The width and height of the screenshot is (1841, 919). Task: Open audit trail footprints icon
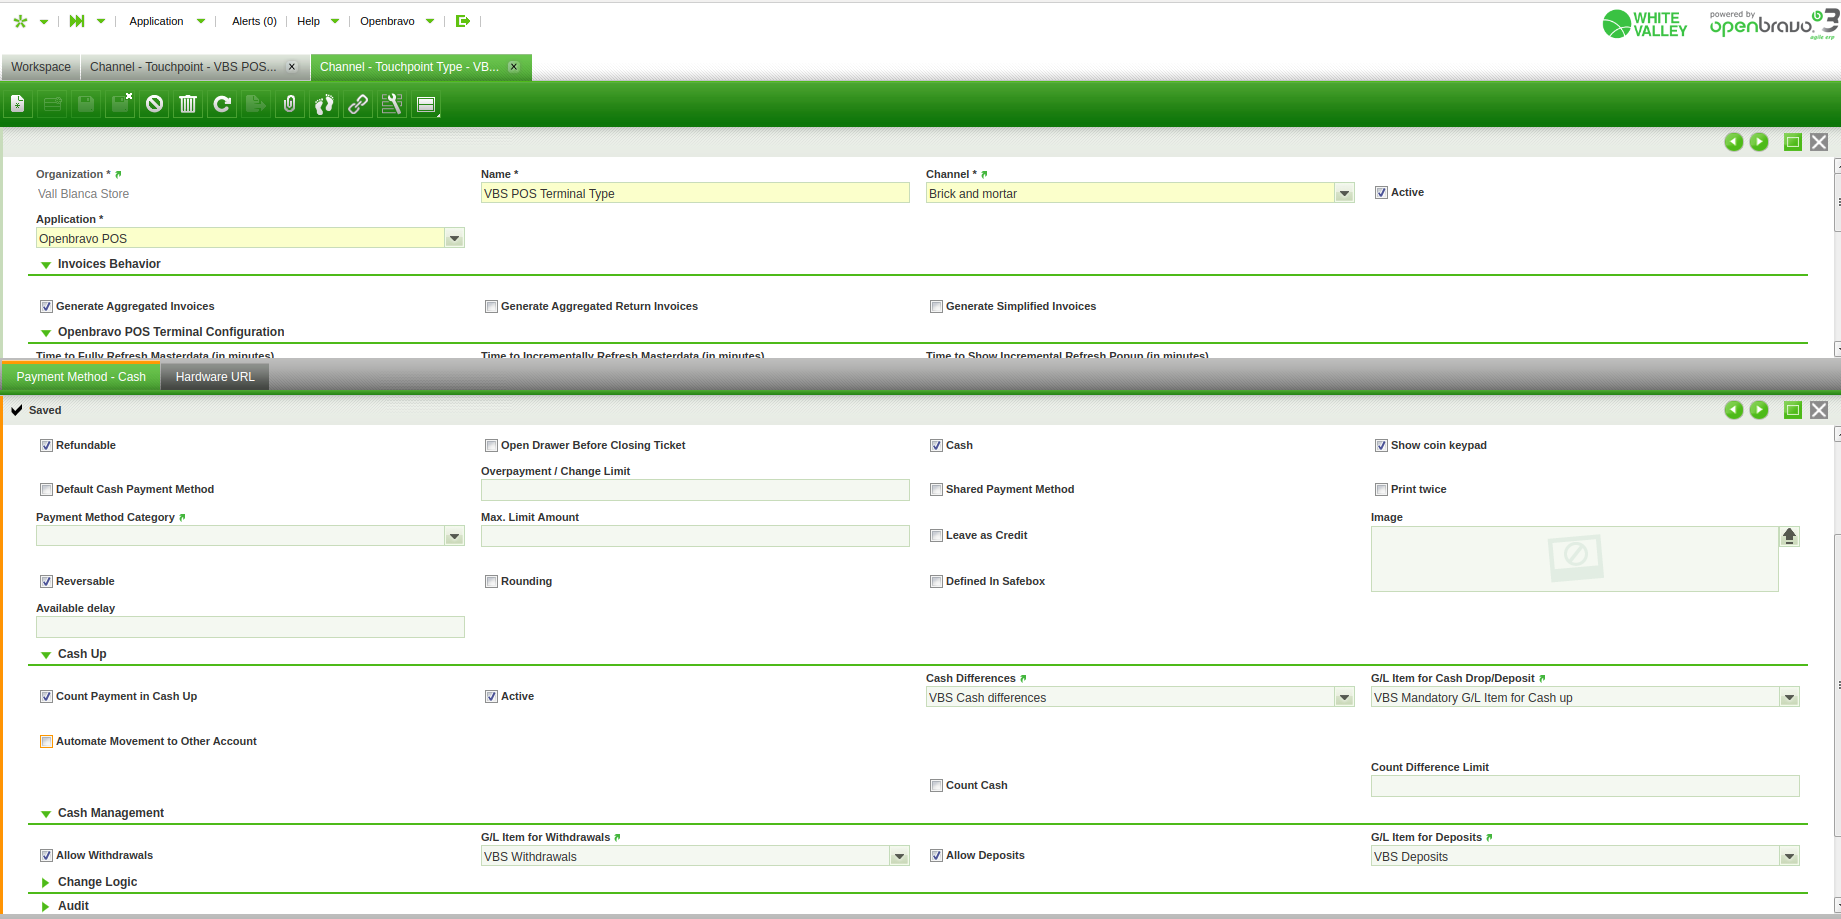coord(324,104)
